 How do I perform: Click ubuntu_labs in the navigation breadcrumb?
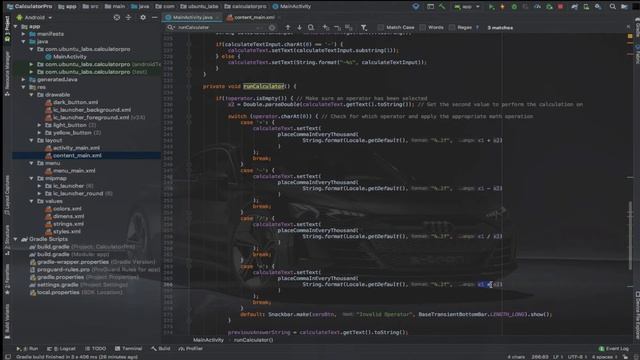pyautogui.click(x=199, y=7)
